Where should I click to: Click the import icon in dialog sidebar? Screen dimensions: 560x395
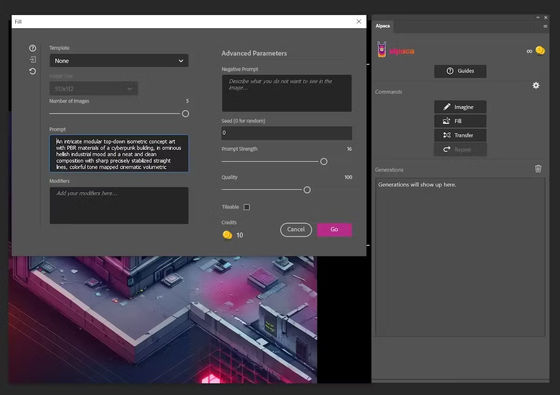pyautogui.click(x=32, y=60)
